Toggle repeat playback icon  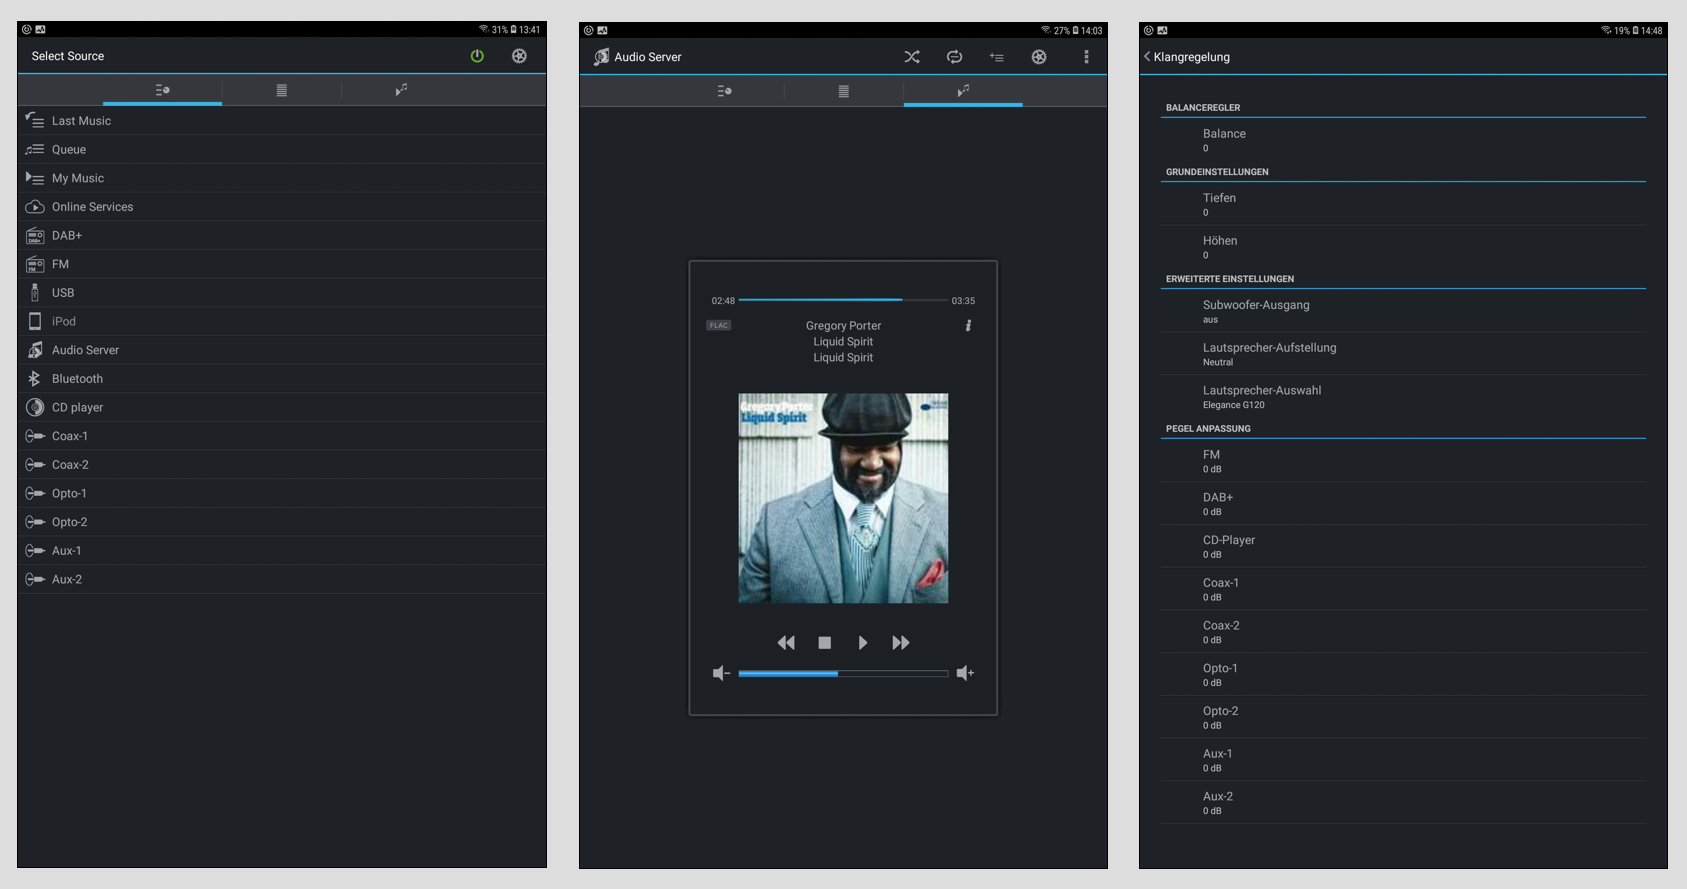coord(954,57)
